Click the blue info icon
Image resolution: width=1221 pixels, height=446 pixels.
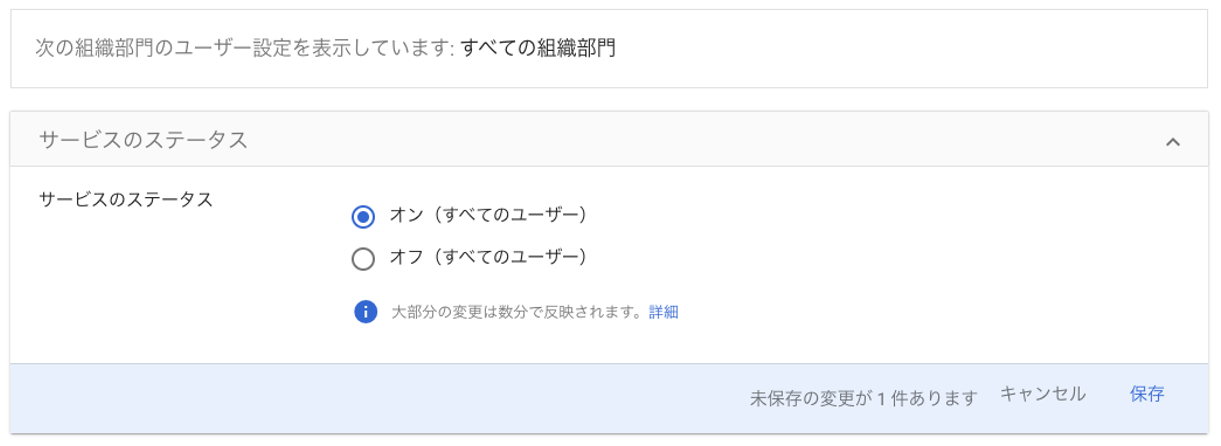click(365, 312)
